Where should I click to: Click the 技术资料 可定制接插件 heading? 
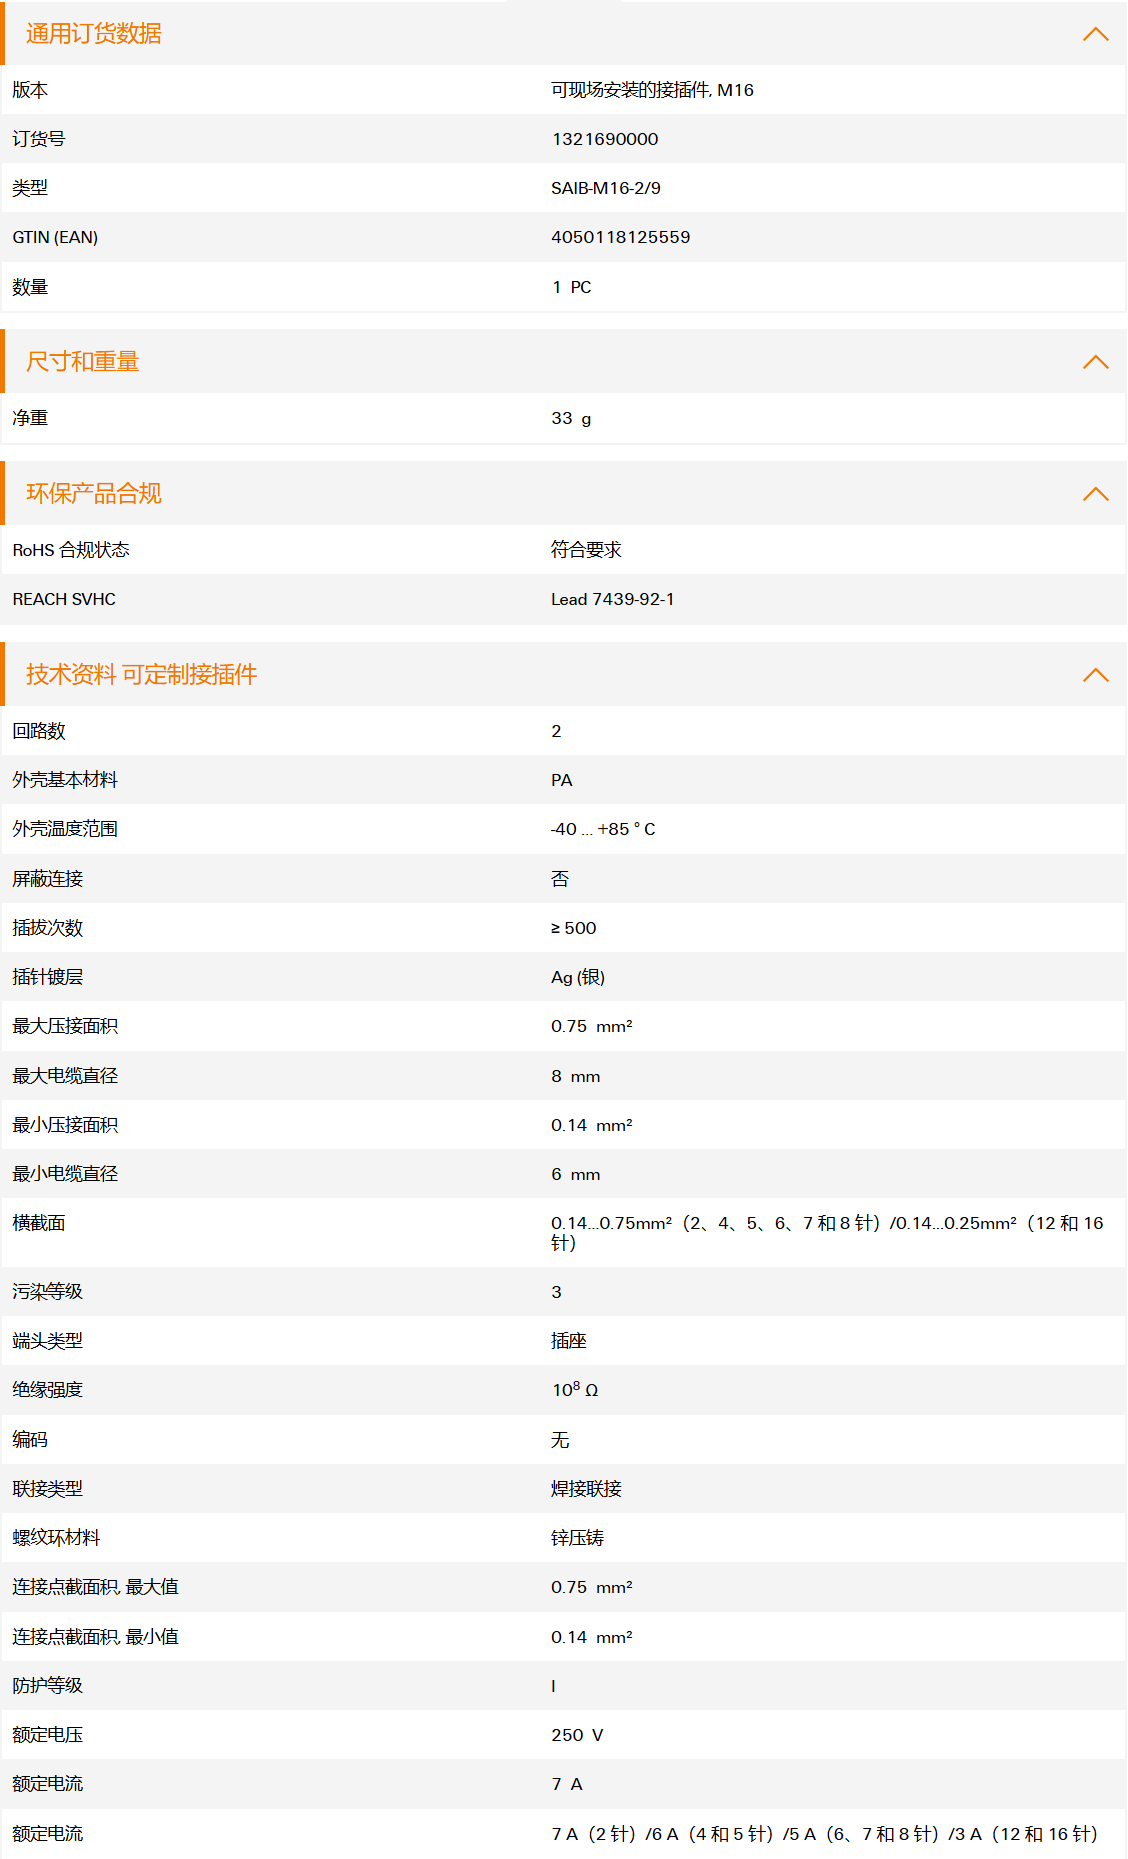coord(141,675)
